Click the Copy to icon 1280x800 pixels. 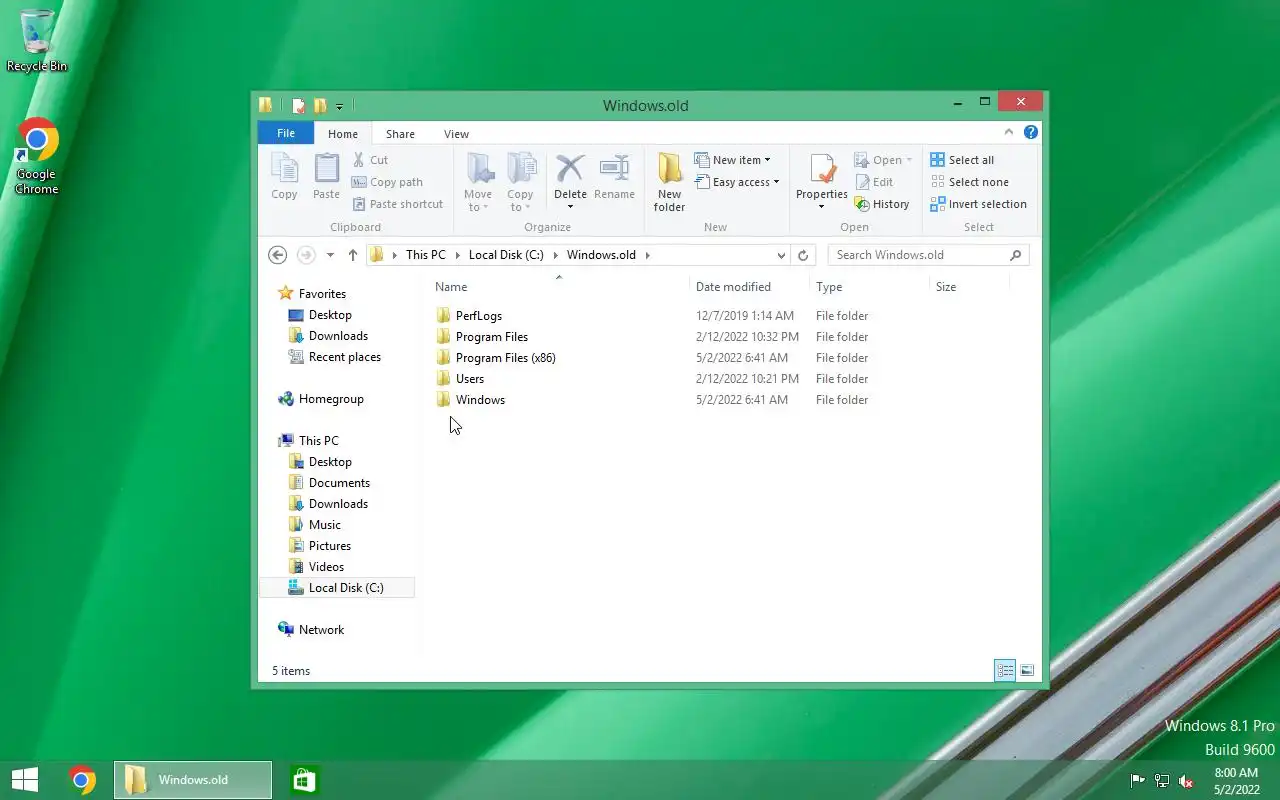point(520,168)
